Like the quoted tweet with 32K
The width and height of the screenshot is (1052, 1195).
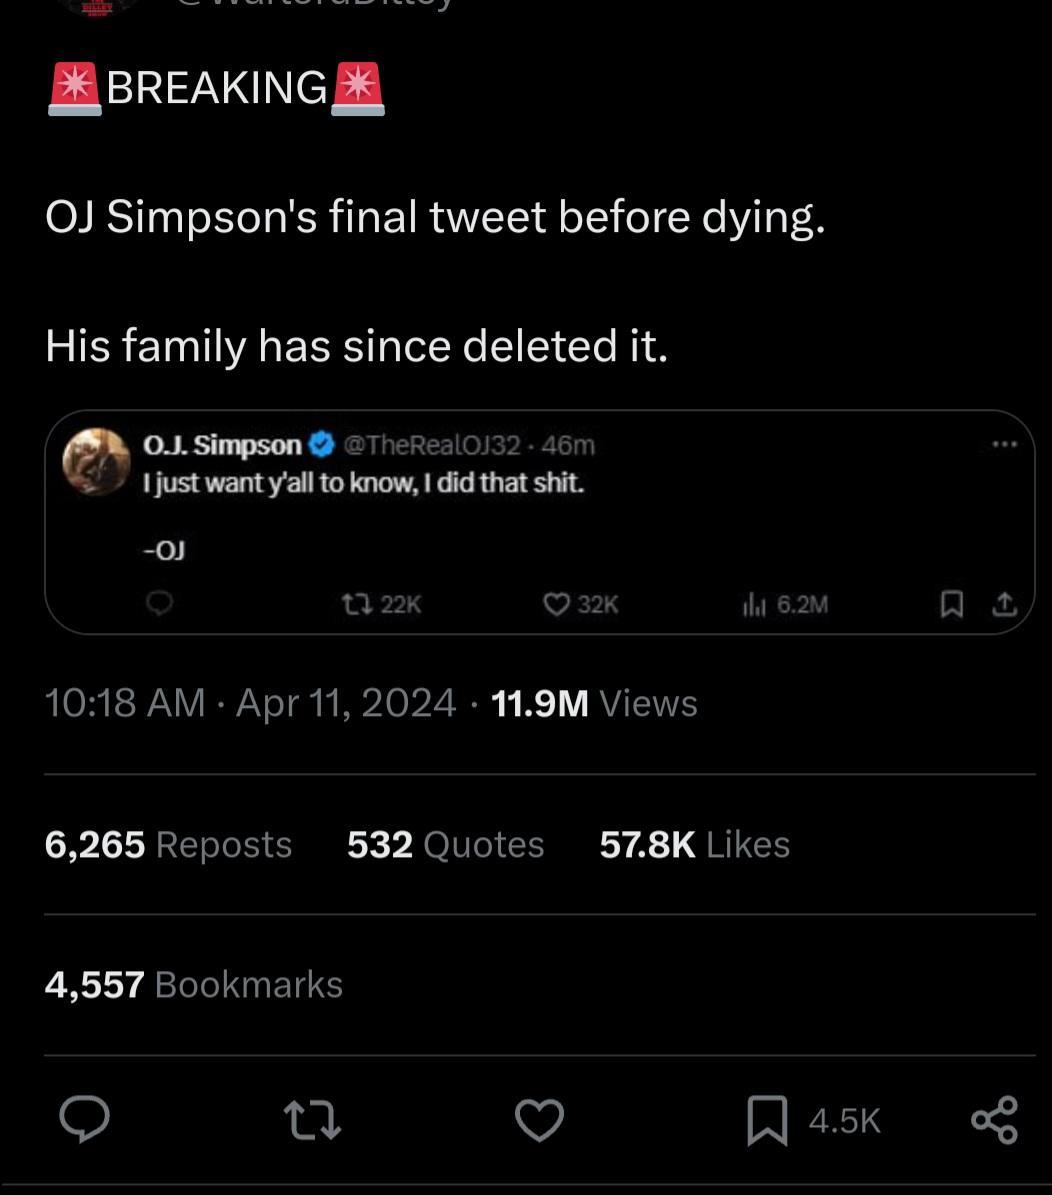[556, 604]
